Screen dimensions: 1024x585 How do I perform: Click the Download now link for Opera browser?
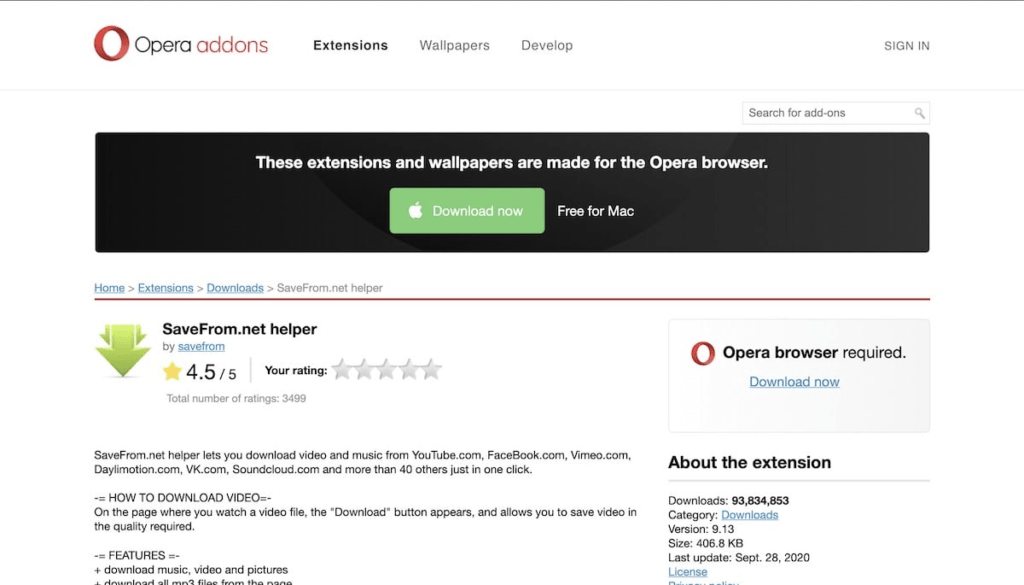[x=794, y=382]
